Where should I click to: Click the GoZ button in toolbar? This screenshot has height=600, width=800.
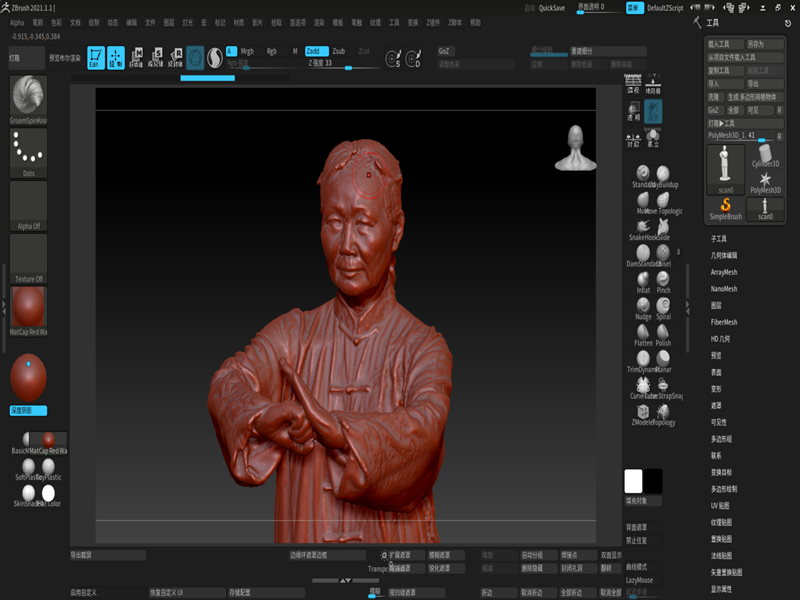(445, 50)
